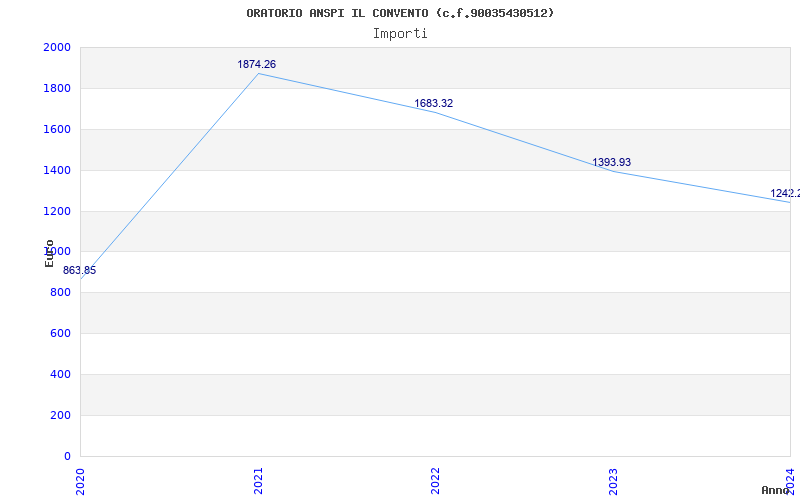Click the Importi subtitle

tap(400, 34)
